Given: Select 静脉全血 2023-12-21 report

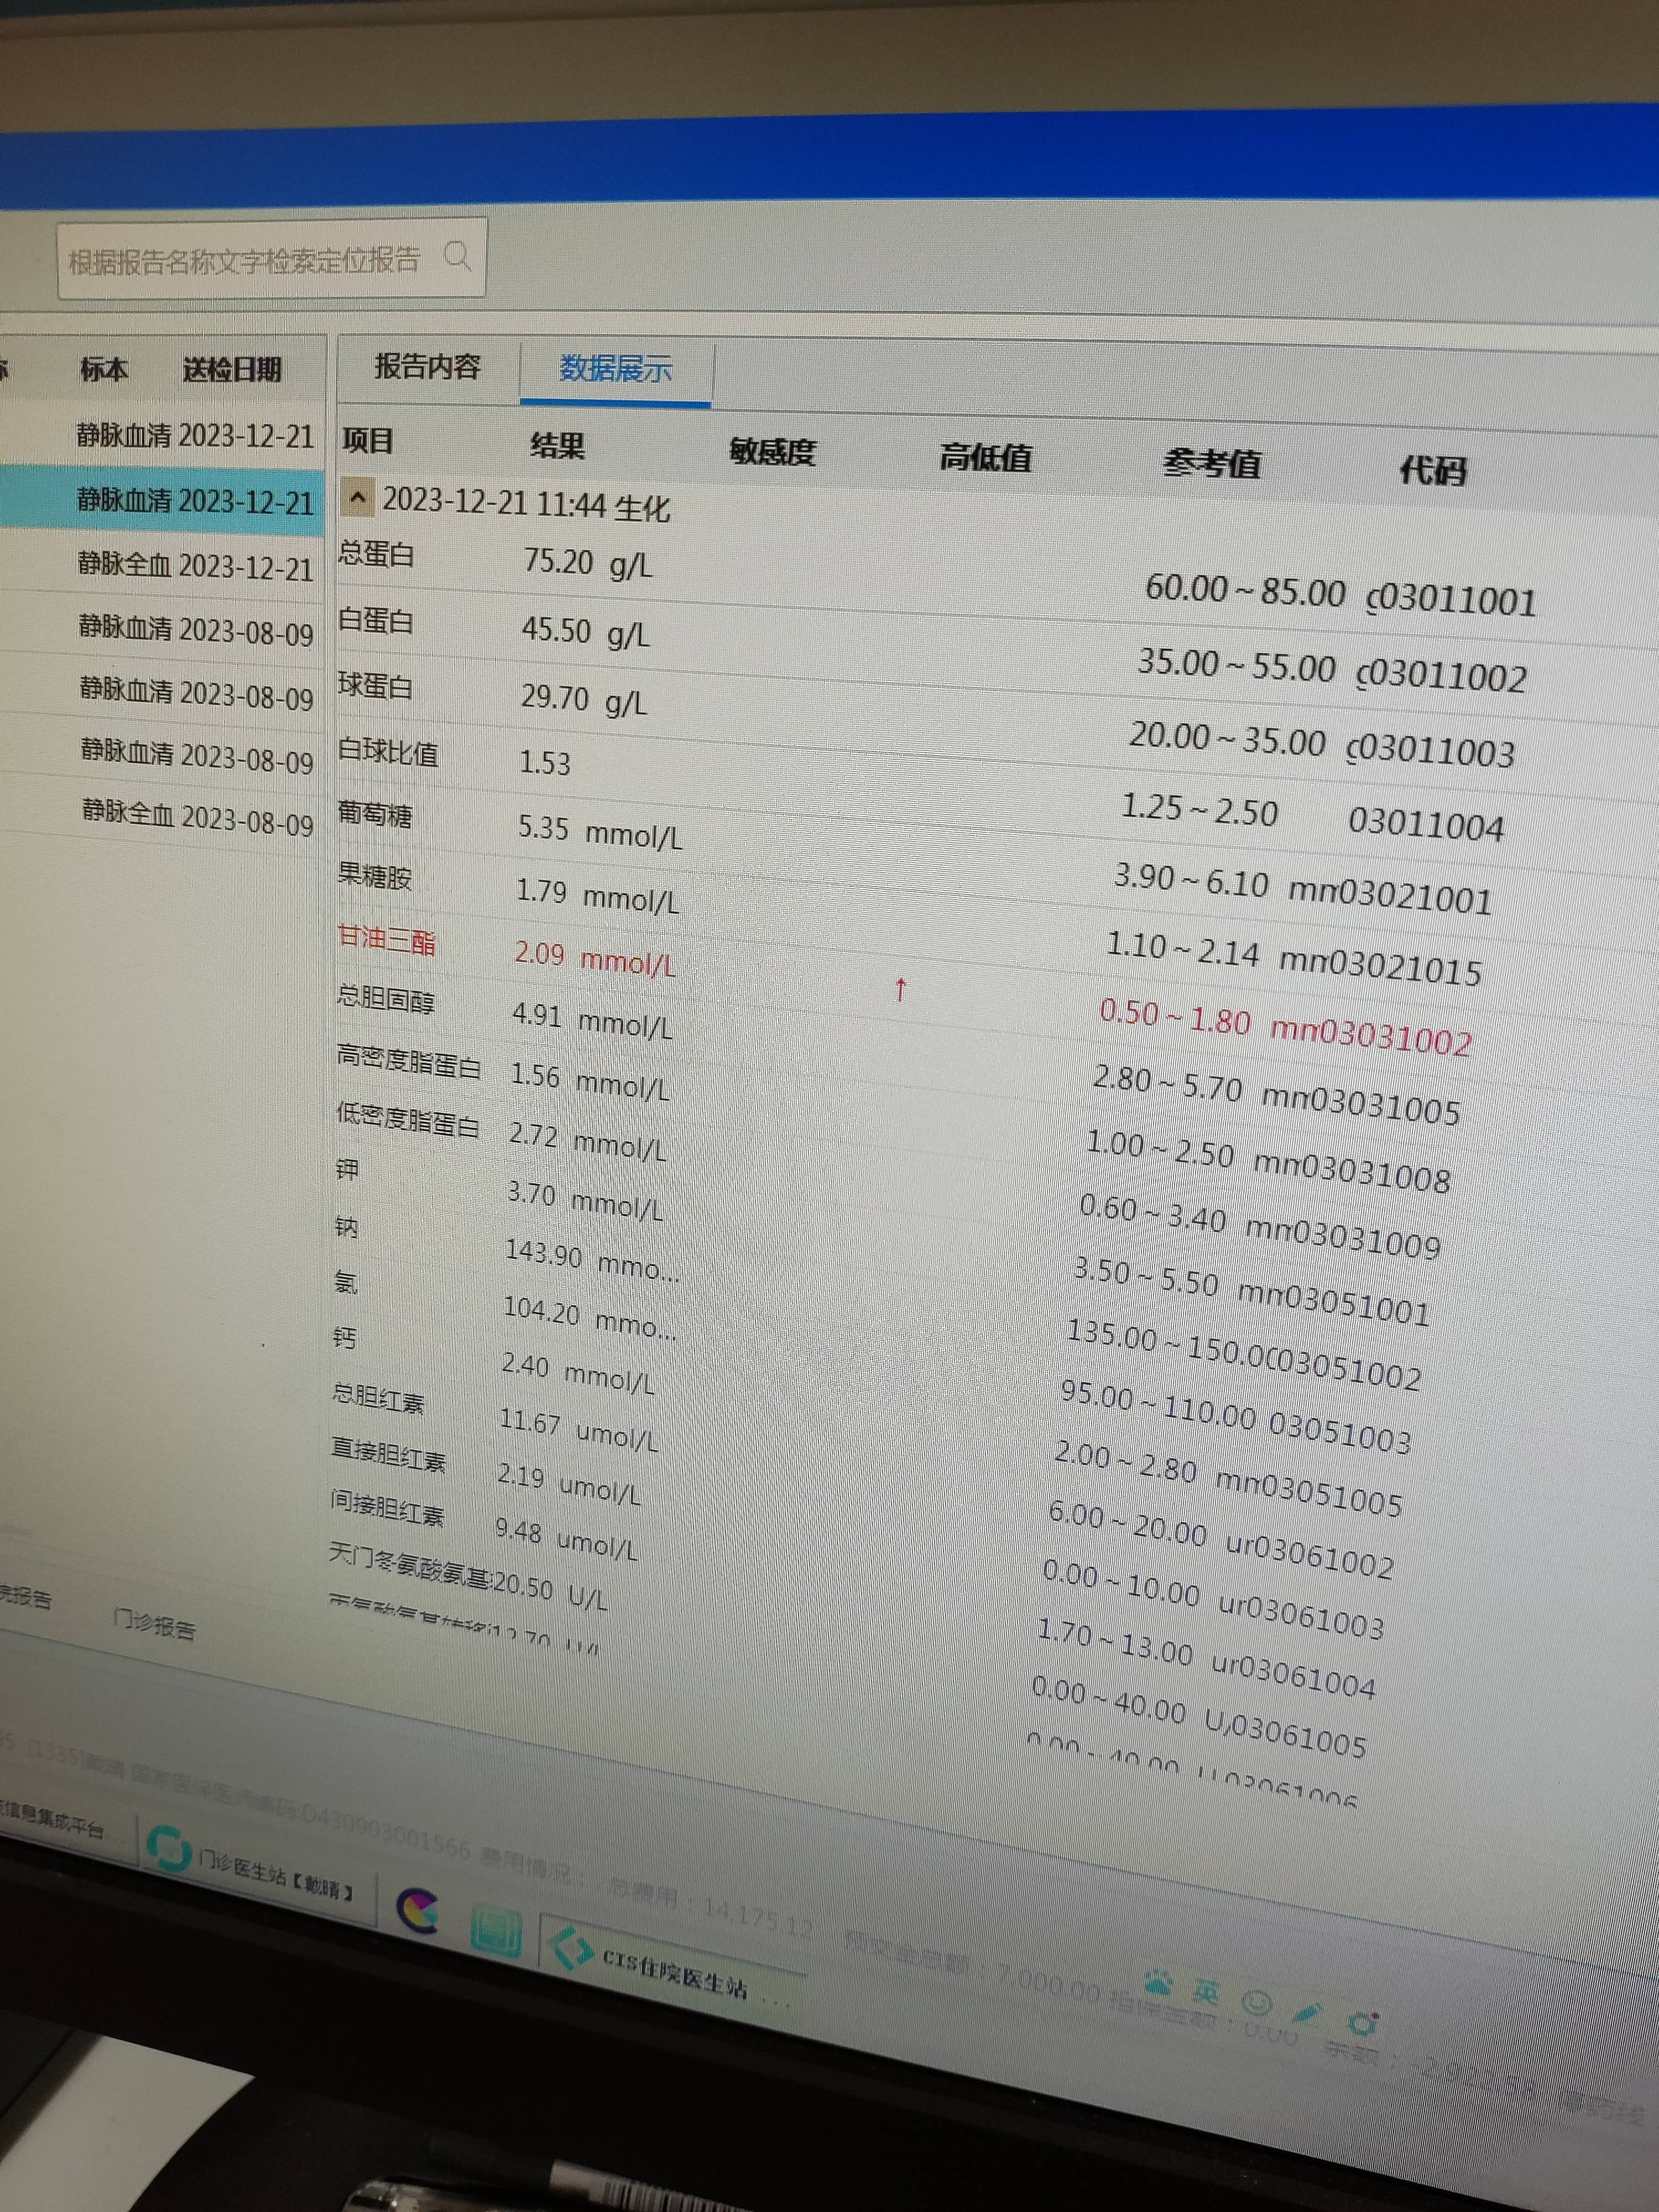Looking at the screenshot, I should coord(195,566).
